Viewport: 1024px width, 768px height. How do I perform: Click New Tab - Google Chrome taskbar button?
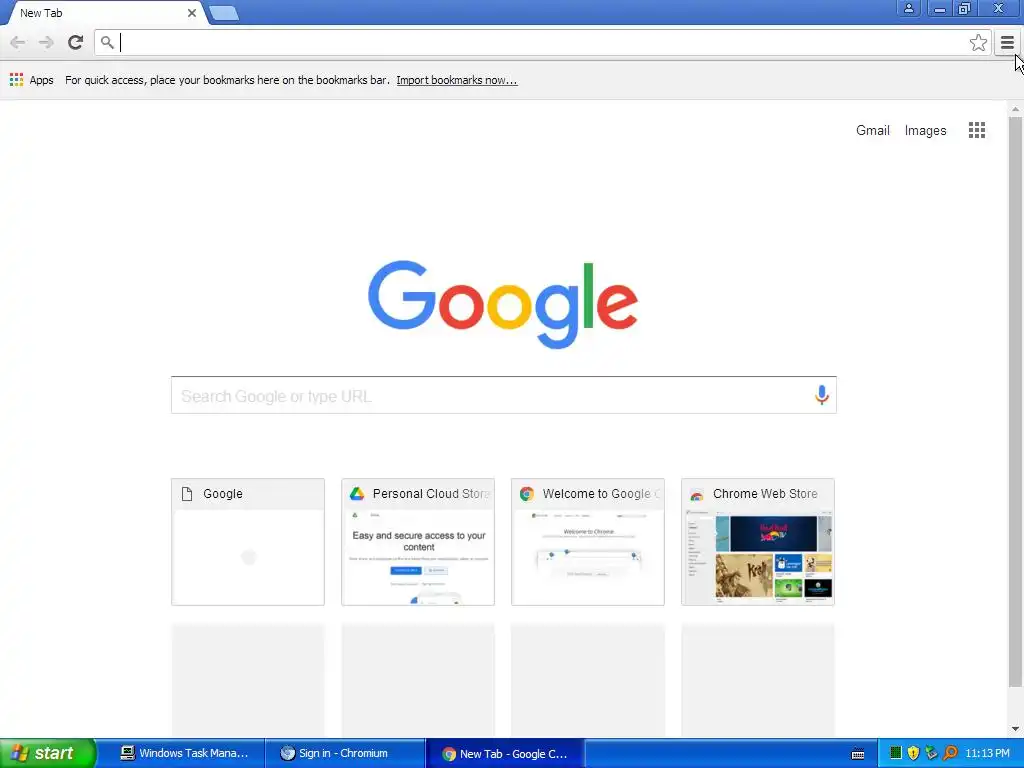(505, 754)
